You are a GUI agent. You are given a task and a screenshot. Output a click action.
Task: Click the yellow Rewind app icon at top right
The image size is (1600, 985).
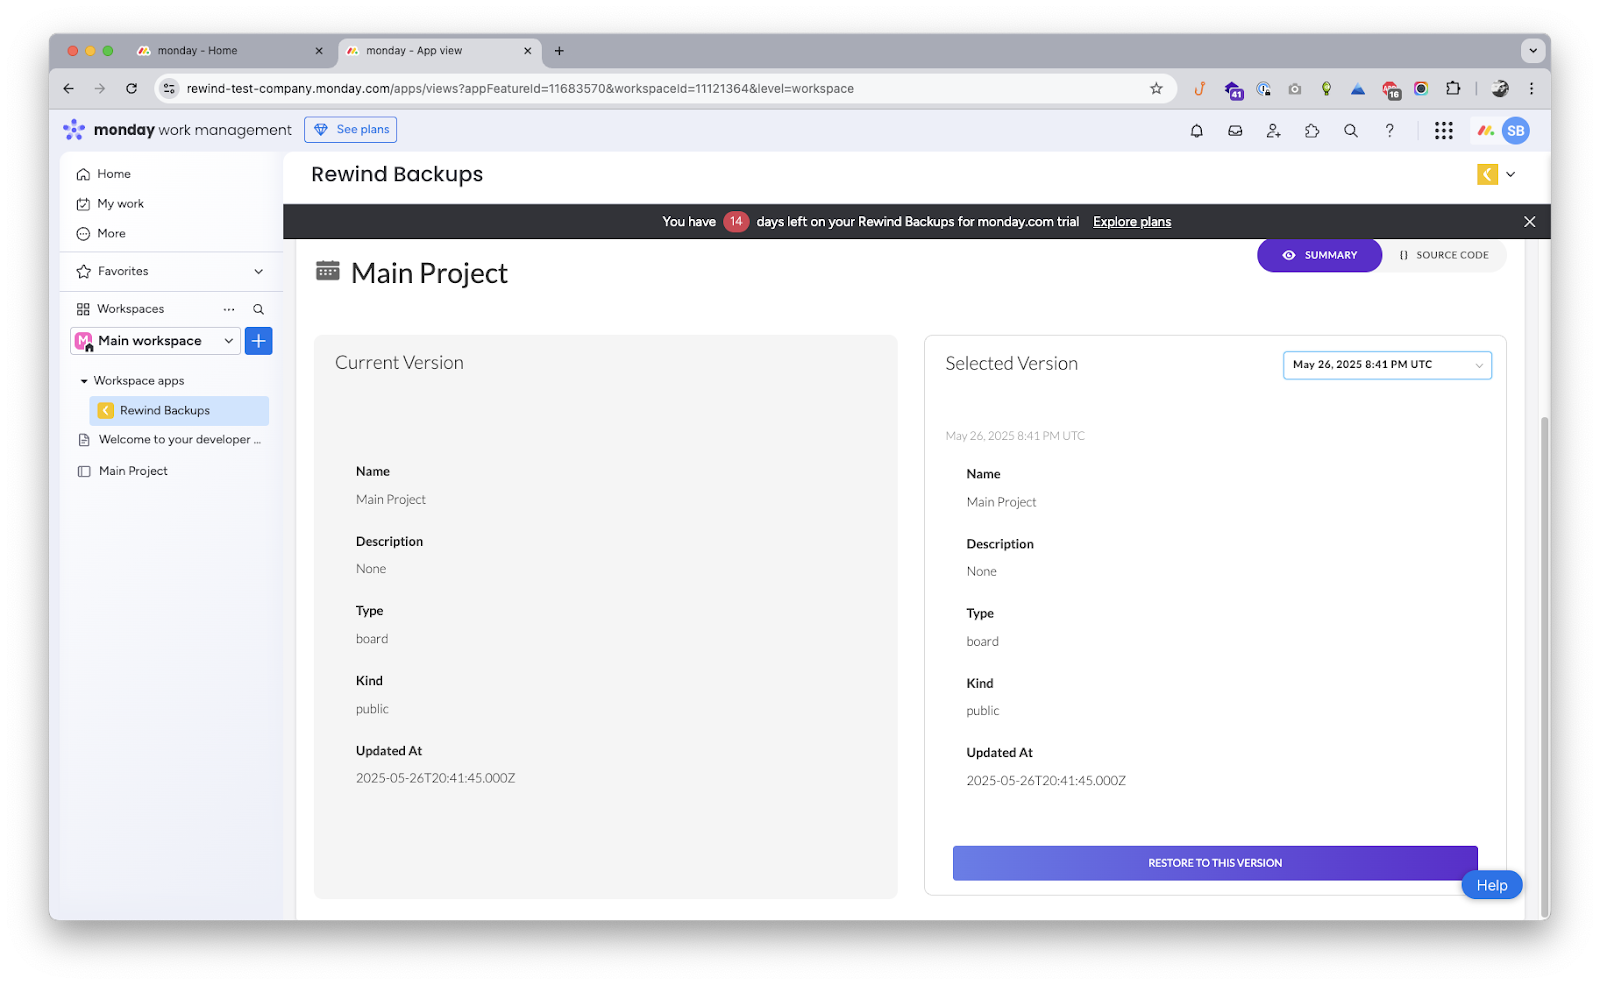pos(1487,174)
